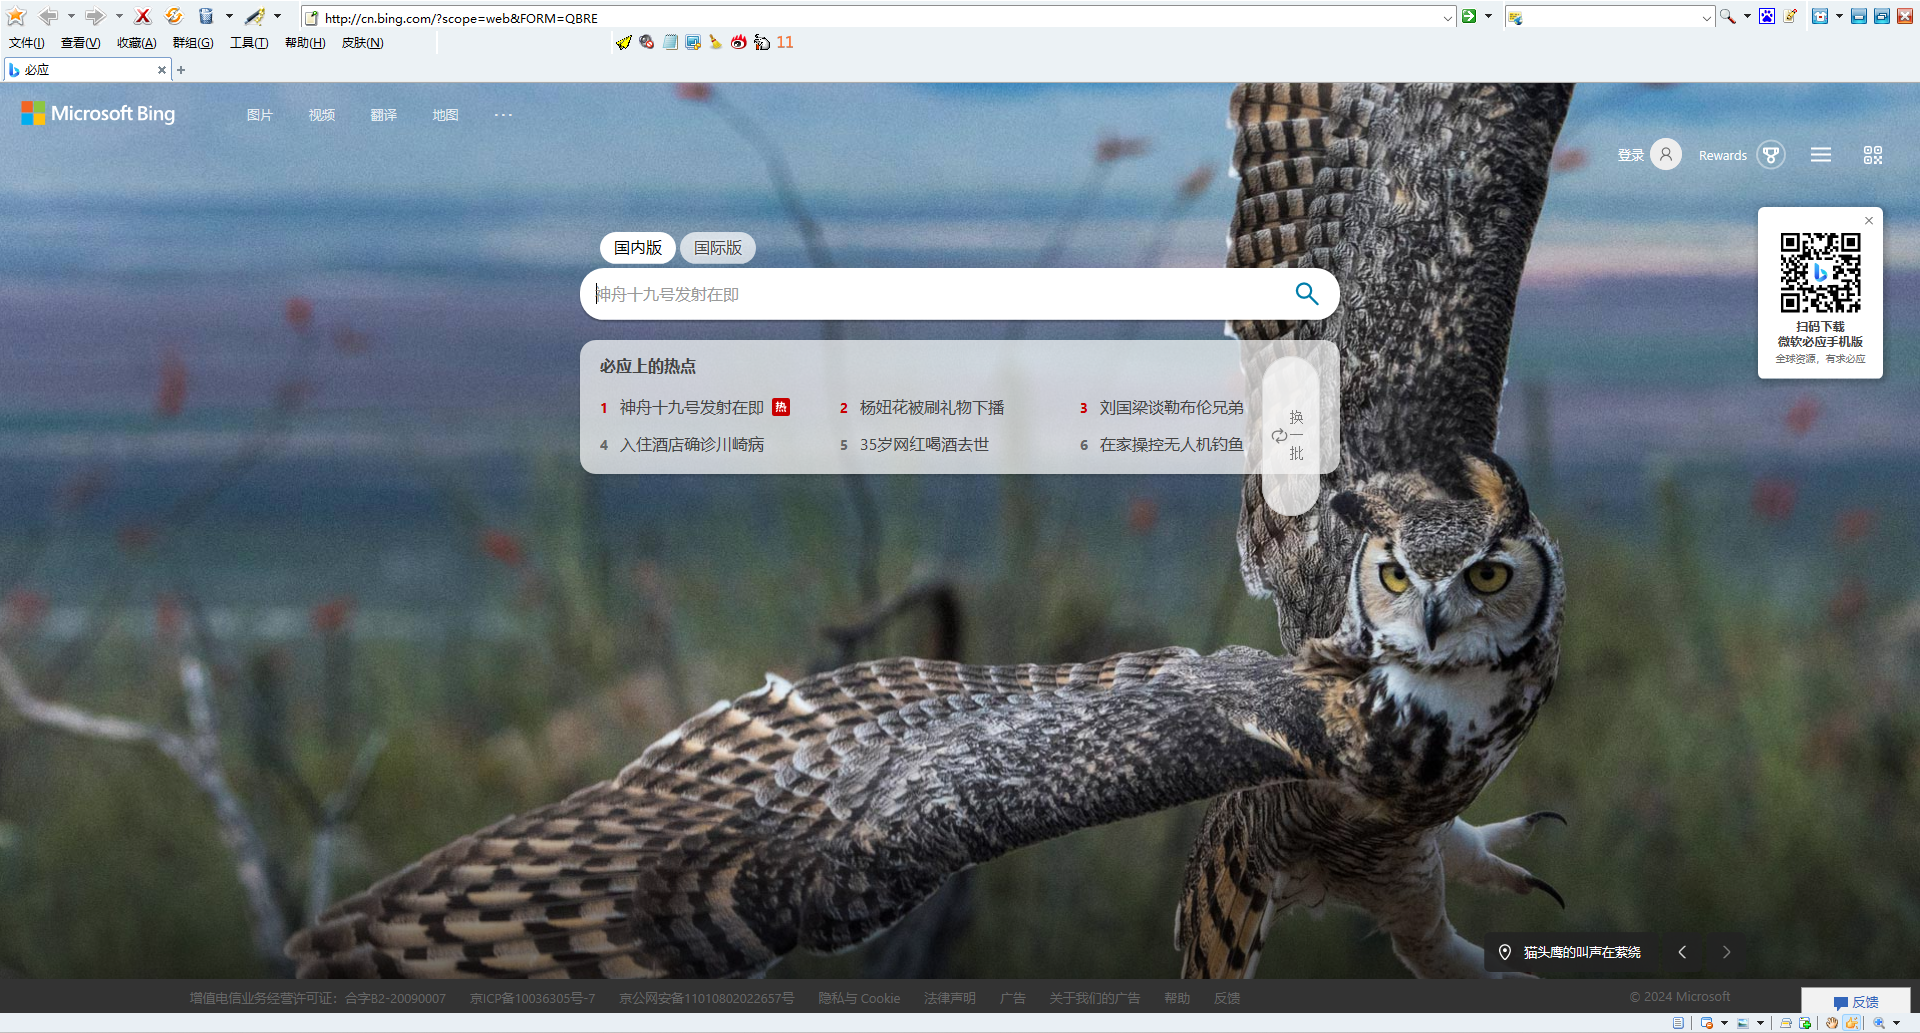Click the status bar page text icon
The width and height of the screenshot is (1920, 1033).
tap(1678, 1023)
